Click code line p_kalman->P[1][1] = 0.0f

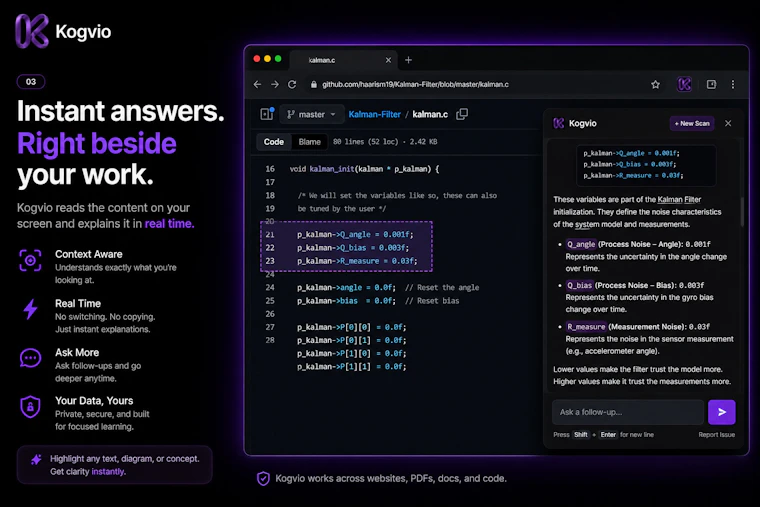coord(351,367)
